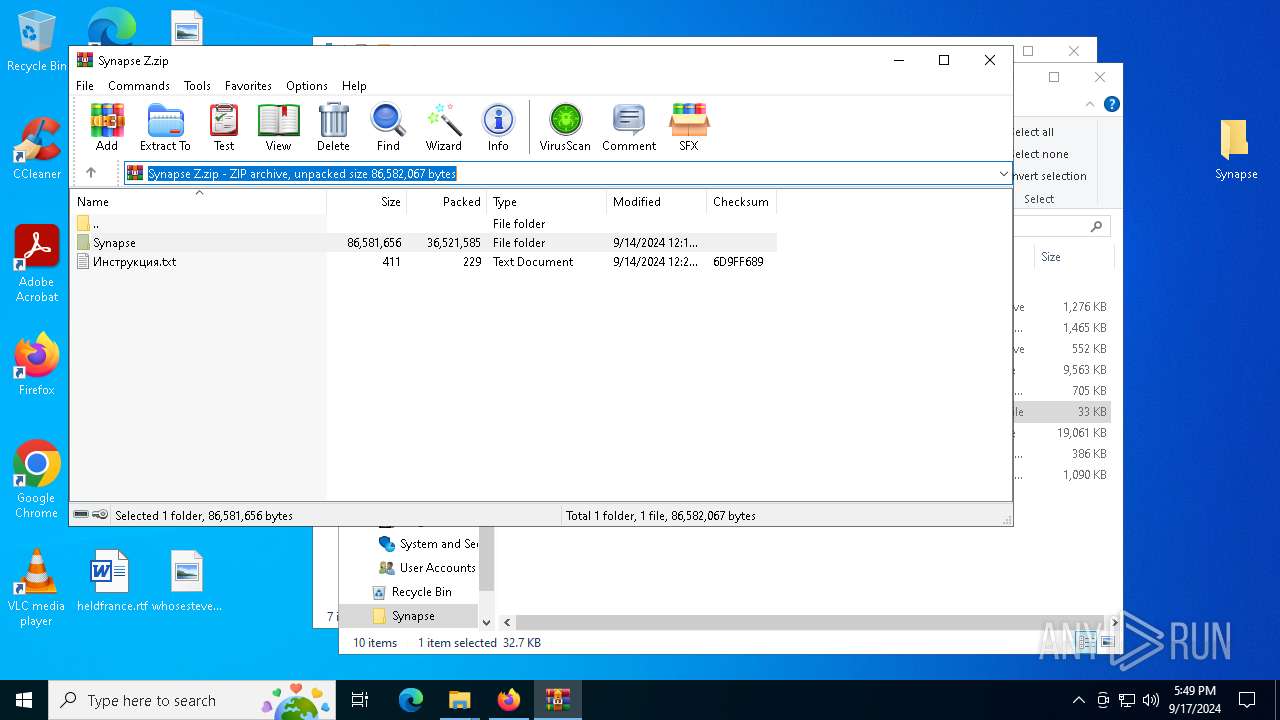Click the Comment toolbar icon
Screen dimensions: 1280x720
(x=629, y=127)
